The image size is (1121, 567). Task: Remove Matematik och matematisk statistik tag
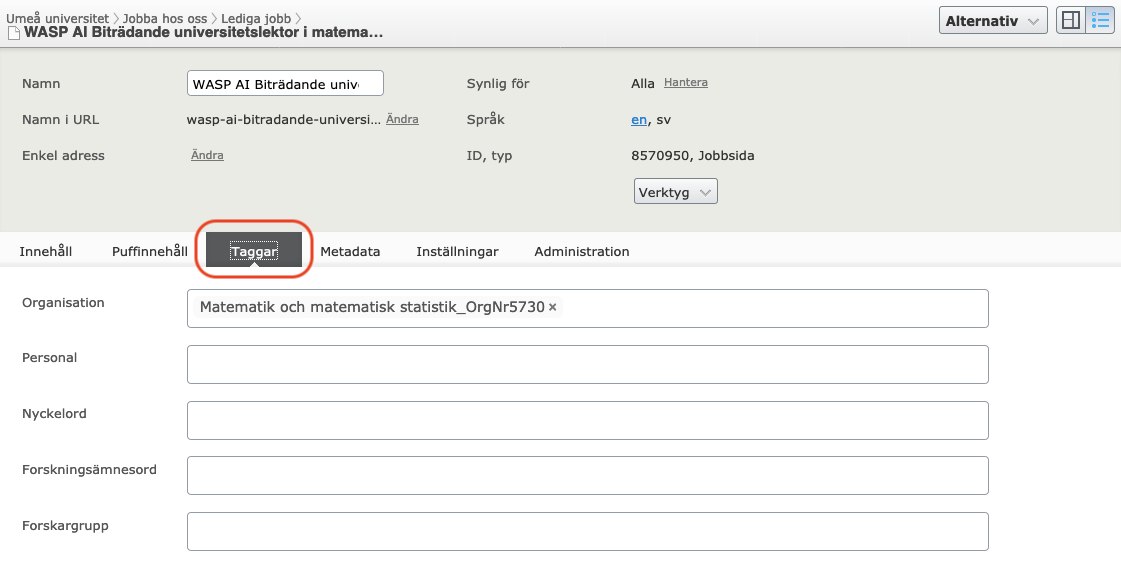553,307
